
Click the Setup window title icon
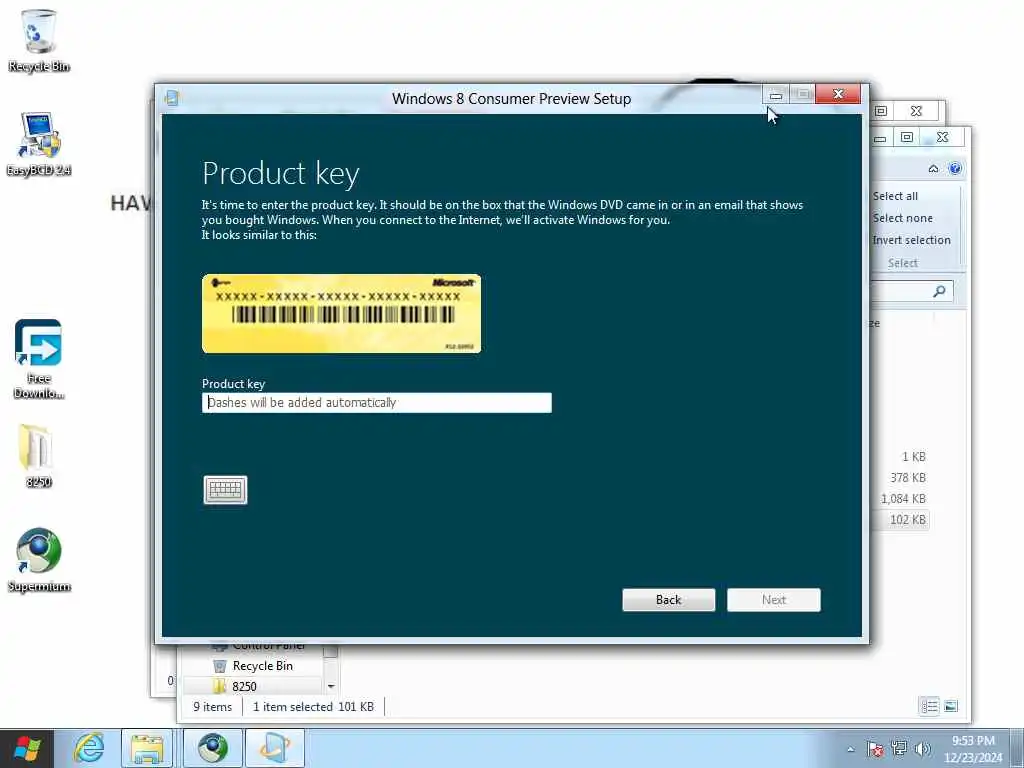(172, 98)
